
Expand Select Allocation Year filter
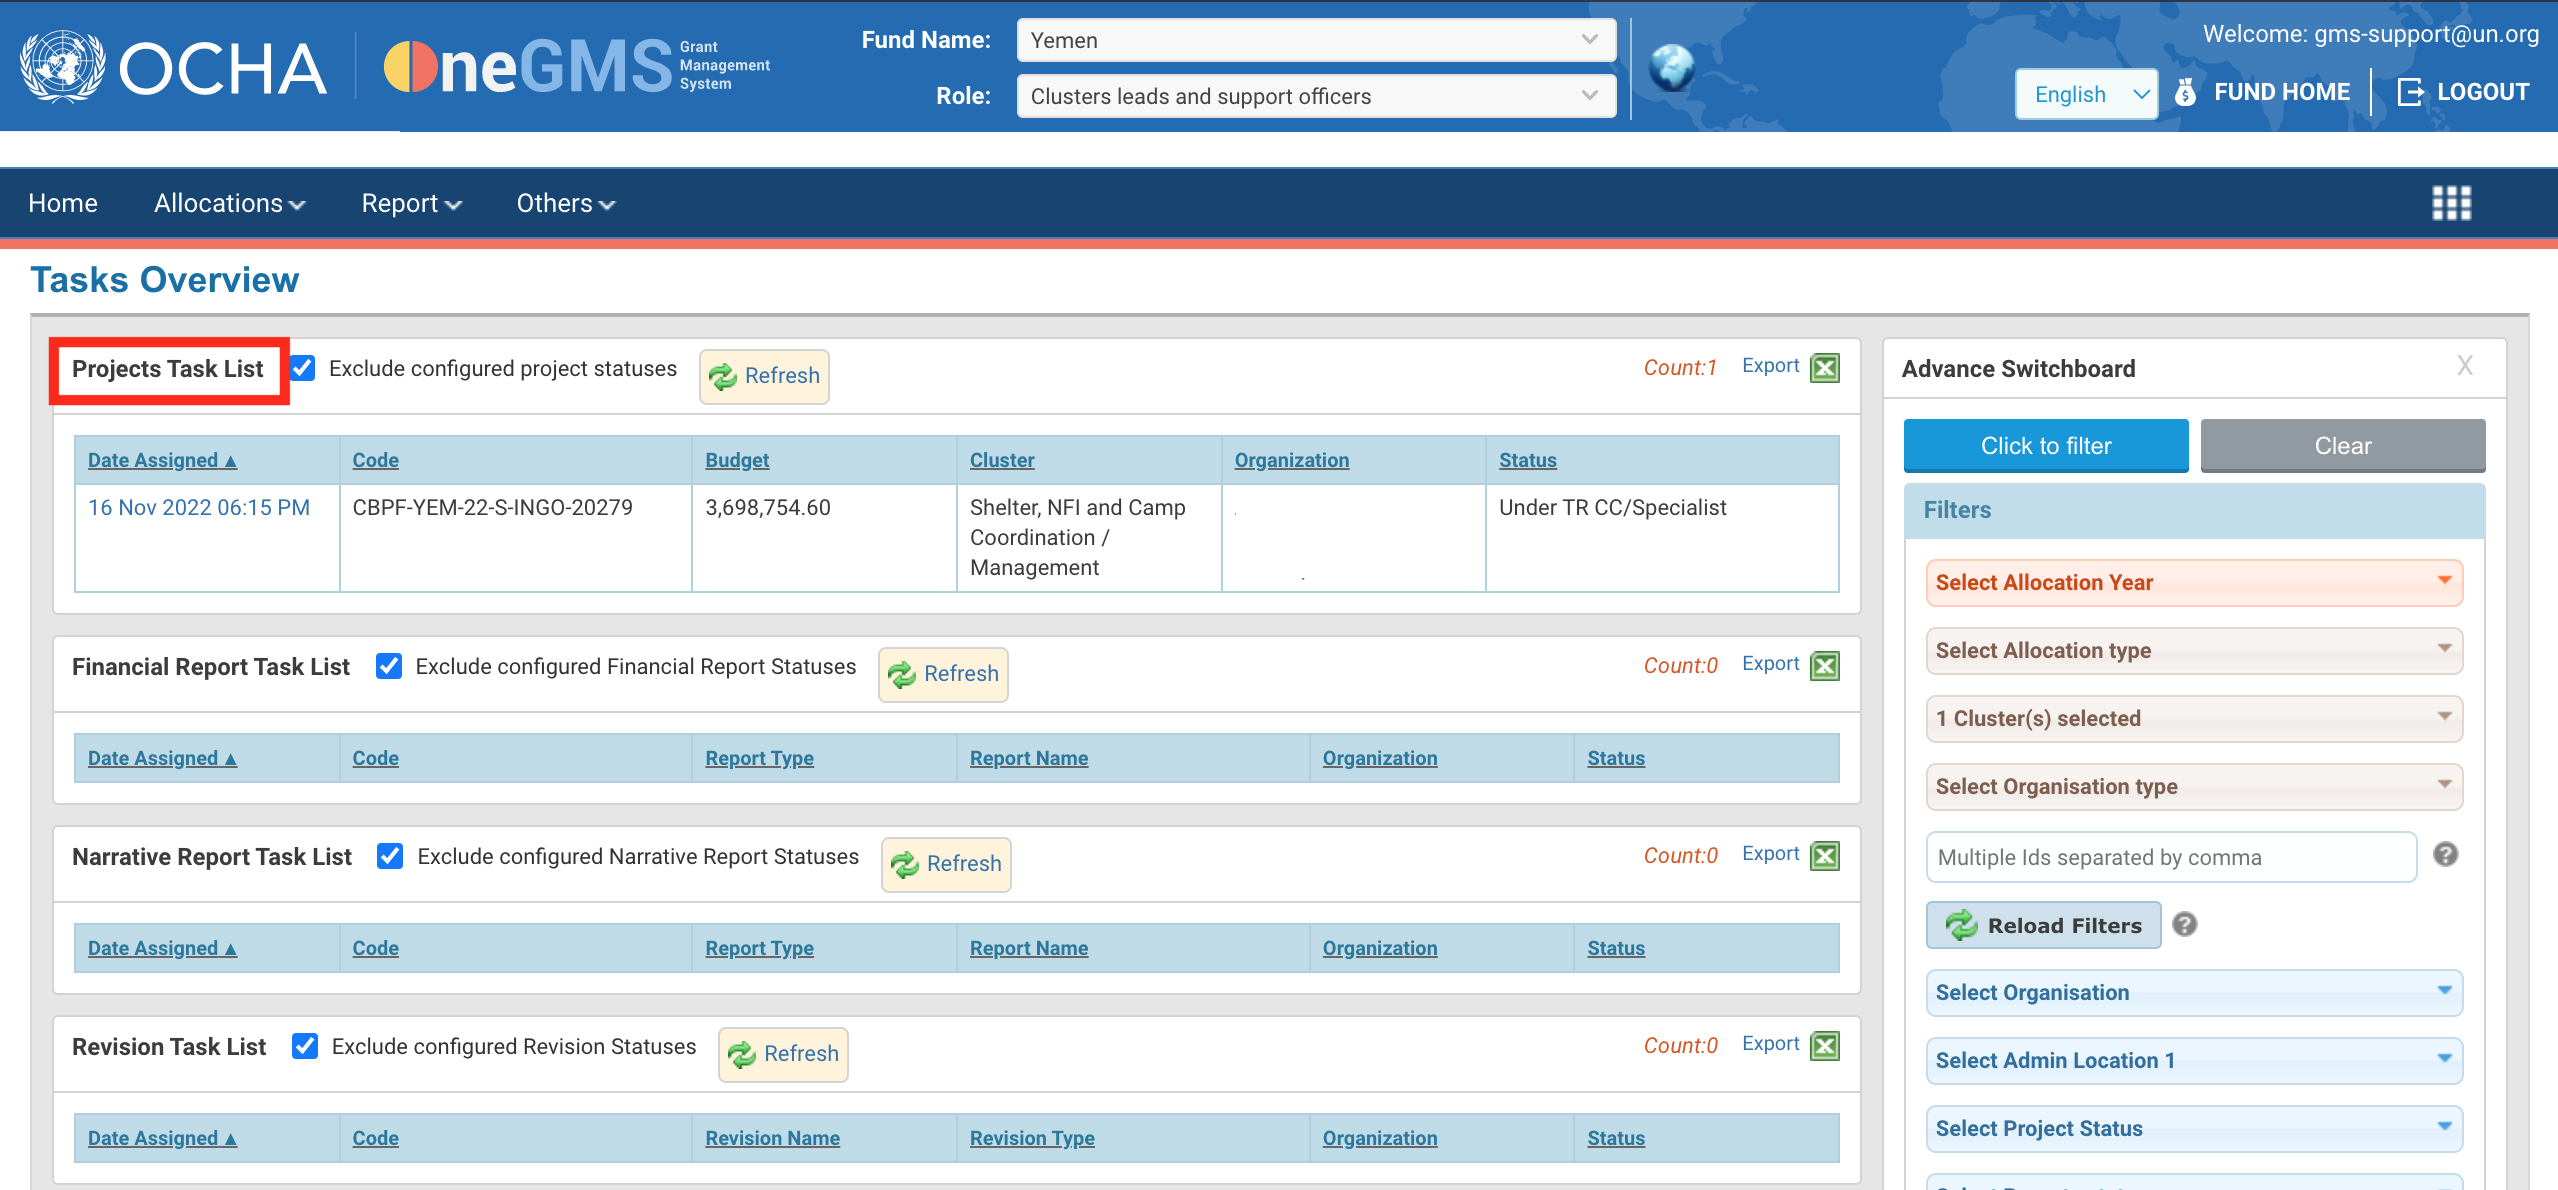(x=2194, y=582)
